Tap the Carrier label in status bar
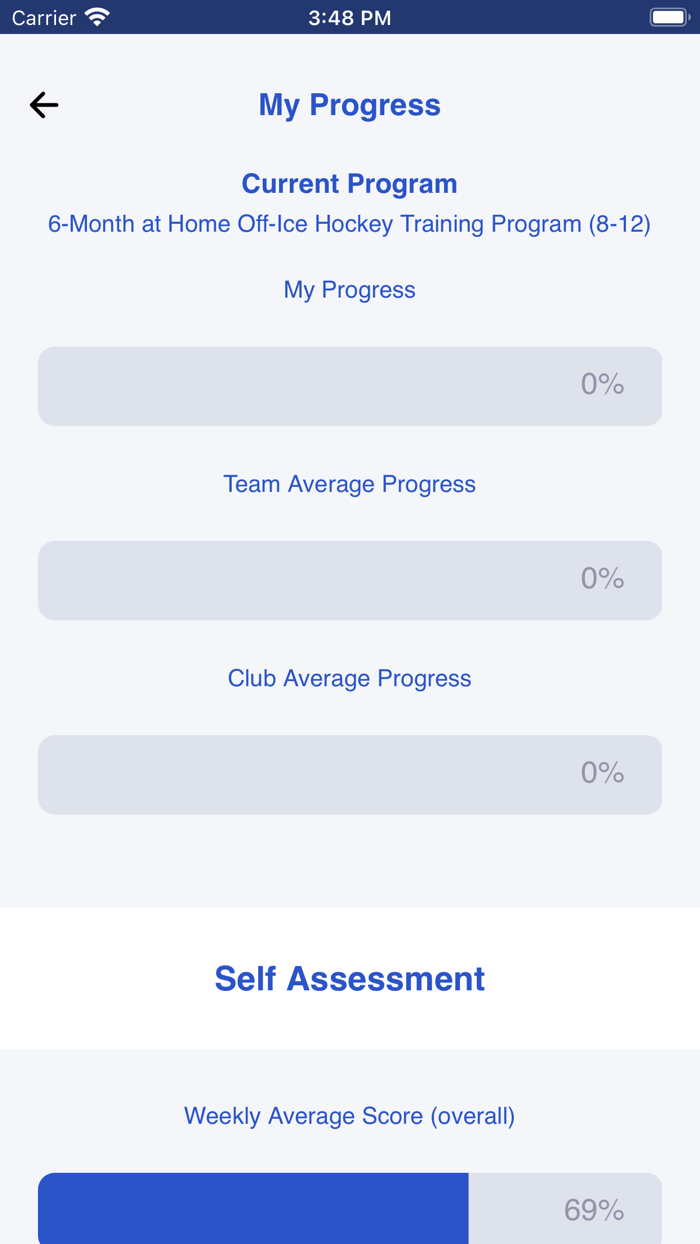Image resolution: width=700 pixels, height=1244 pixels. (44, 18)
